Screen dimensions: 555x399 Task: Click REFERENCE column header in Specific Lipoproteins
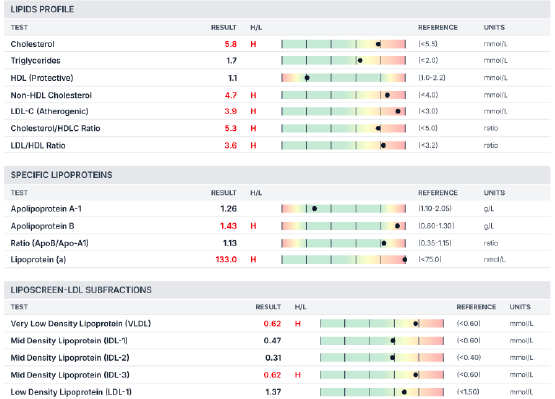(438, 193)
